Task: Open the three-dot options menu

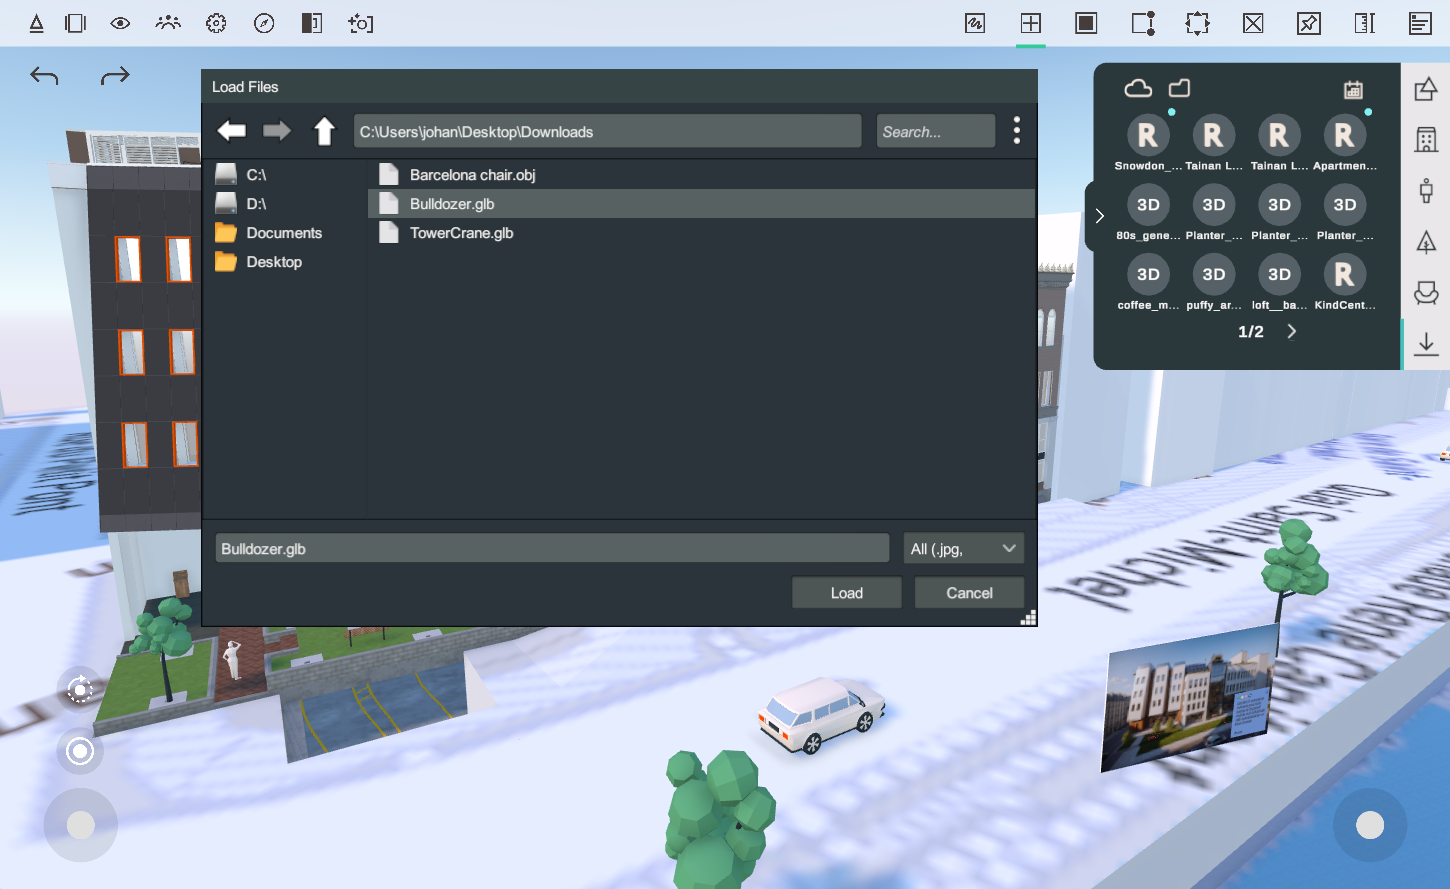Action: (x=1017, y=131)
